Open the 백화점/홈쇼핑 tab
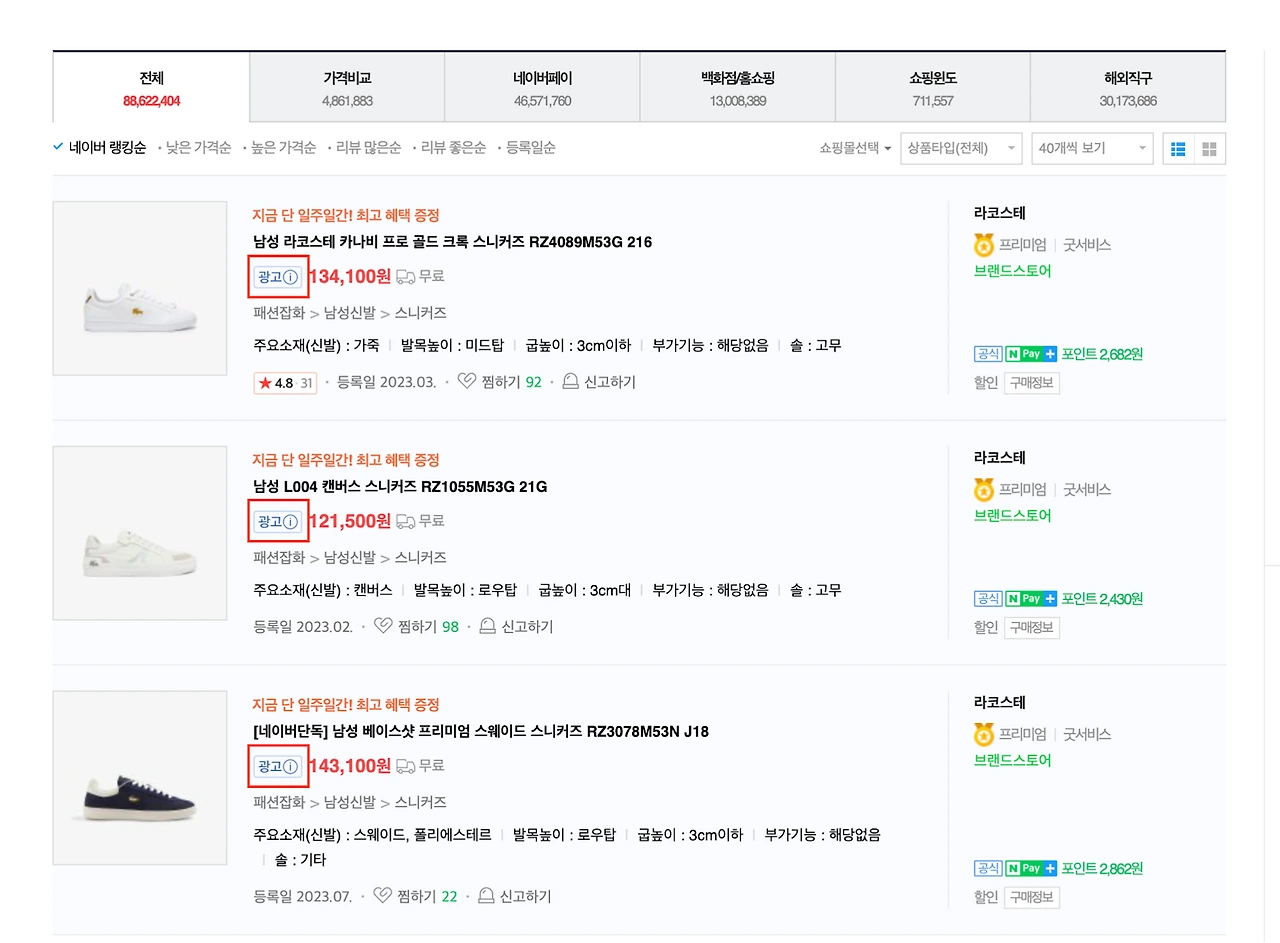This screenshot has width=1280, height=943. 737,88
